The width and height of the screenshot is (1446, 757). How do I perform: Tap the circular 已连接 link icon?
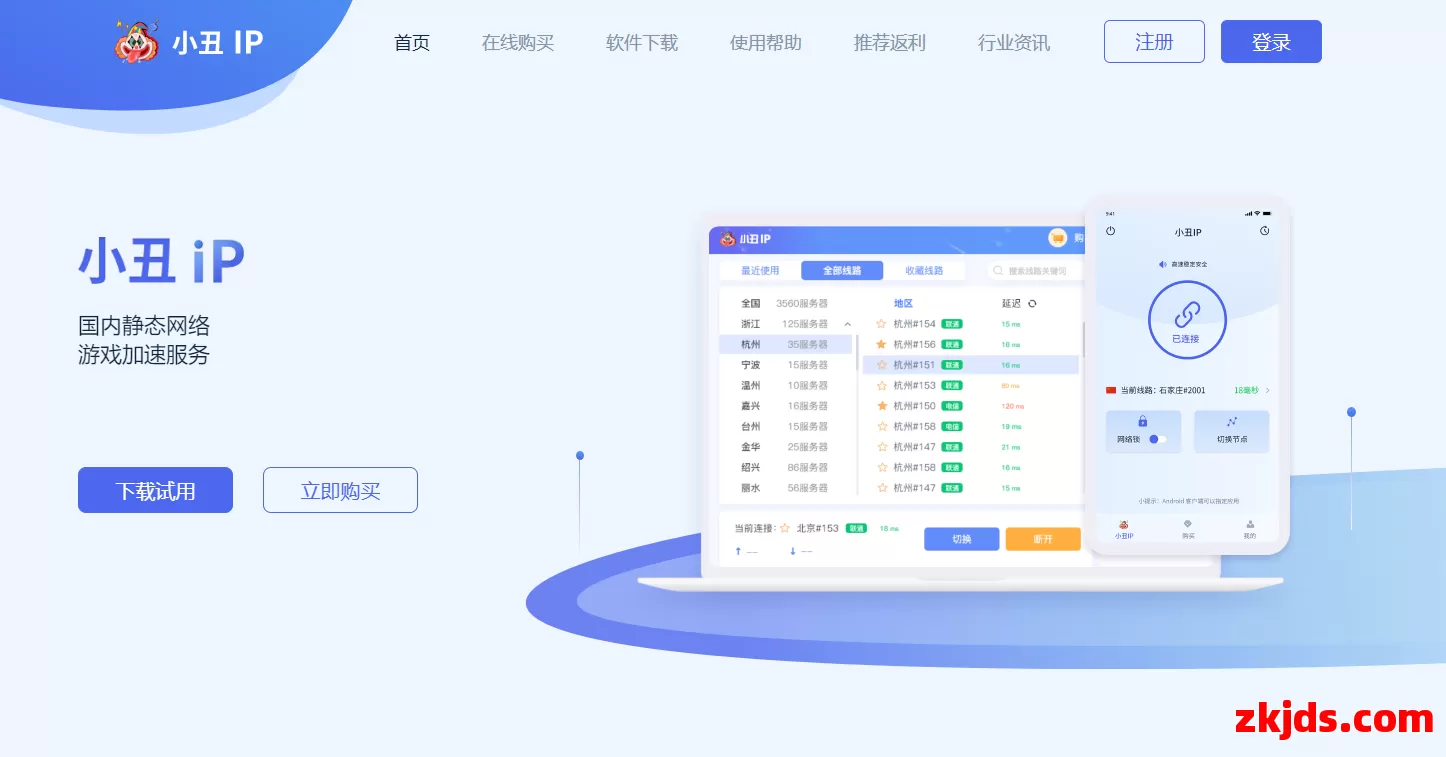point(1186,319)
